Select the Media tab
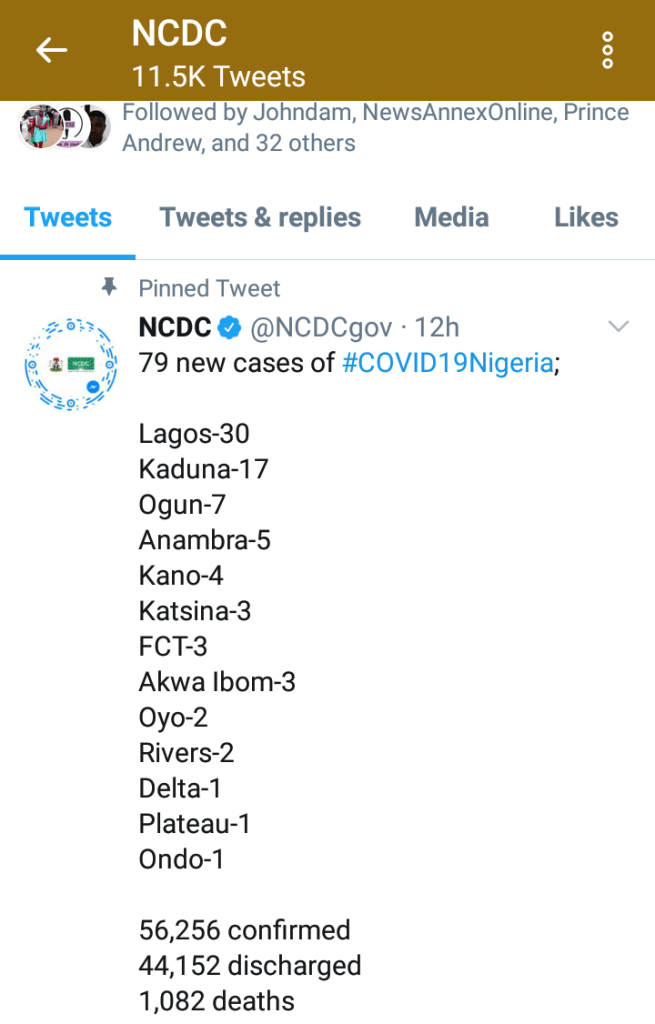The image size is (655, 1024). tap(452, 218)
